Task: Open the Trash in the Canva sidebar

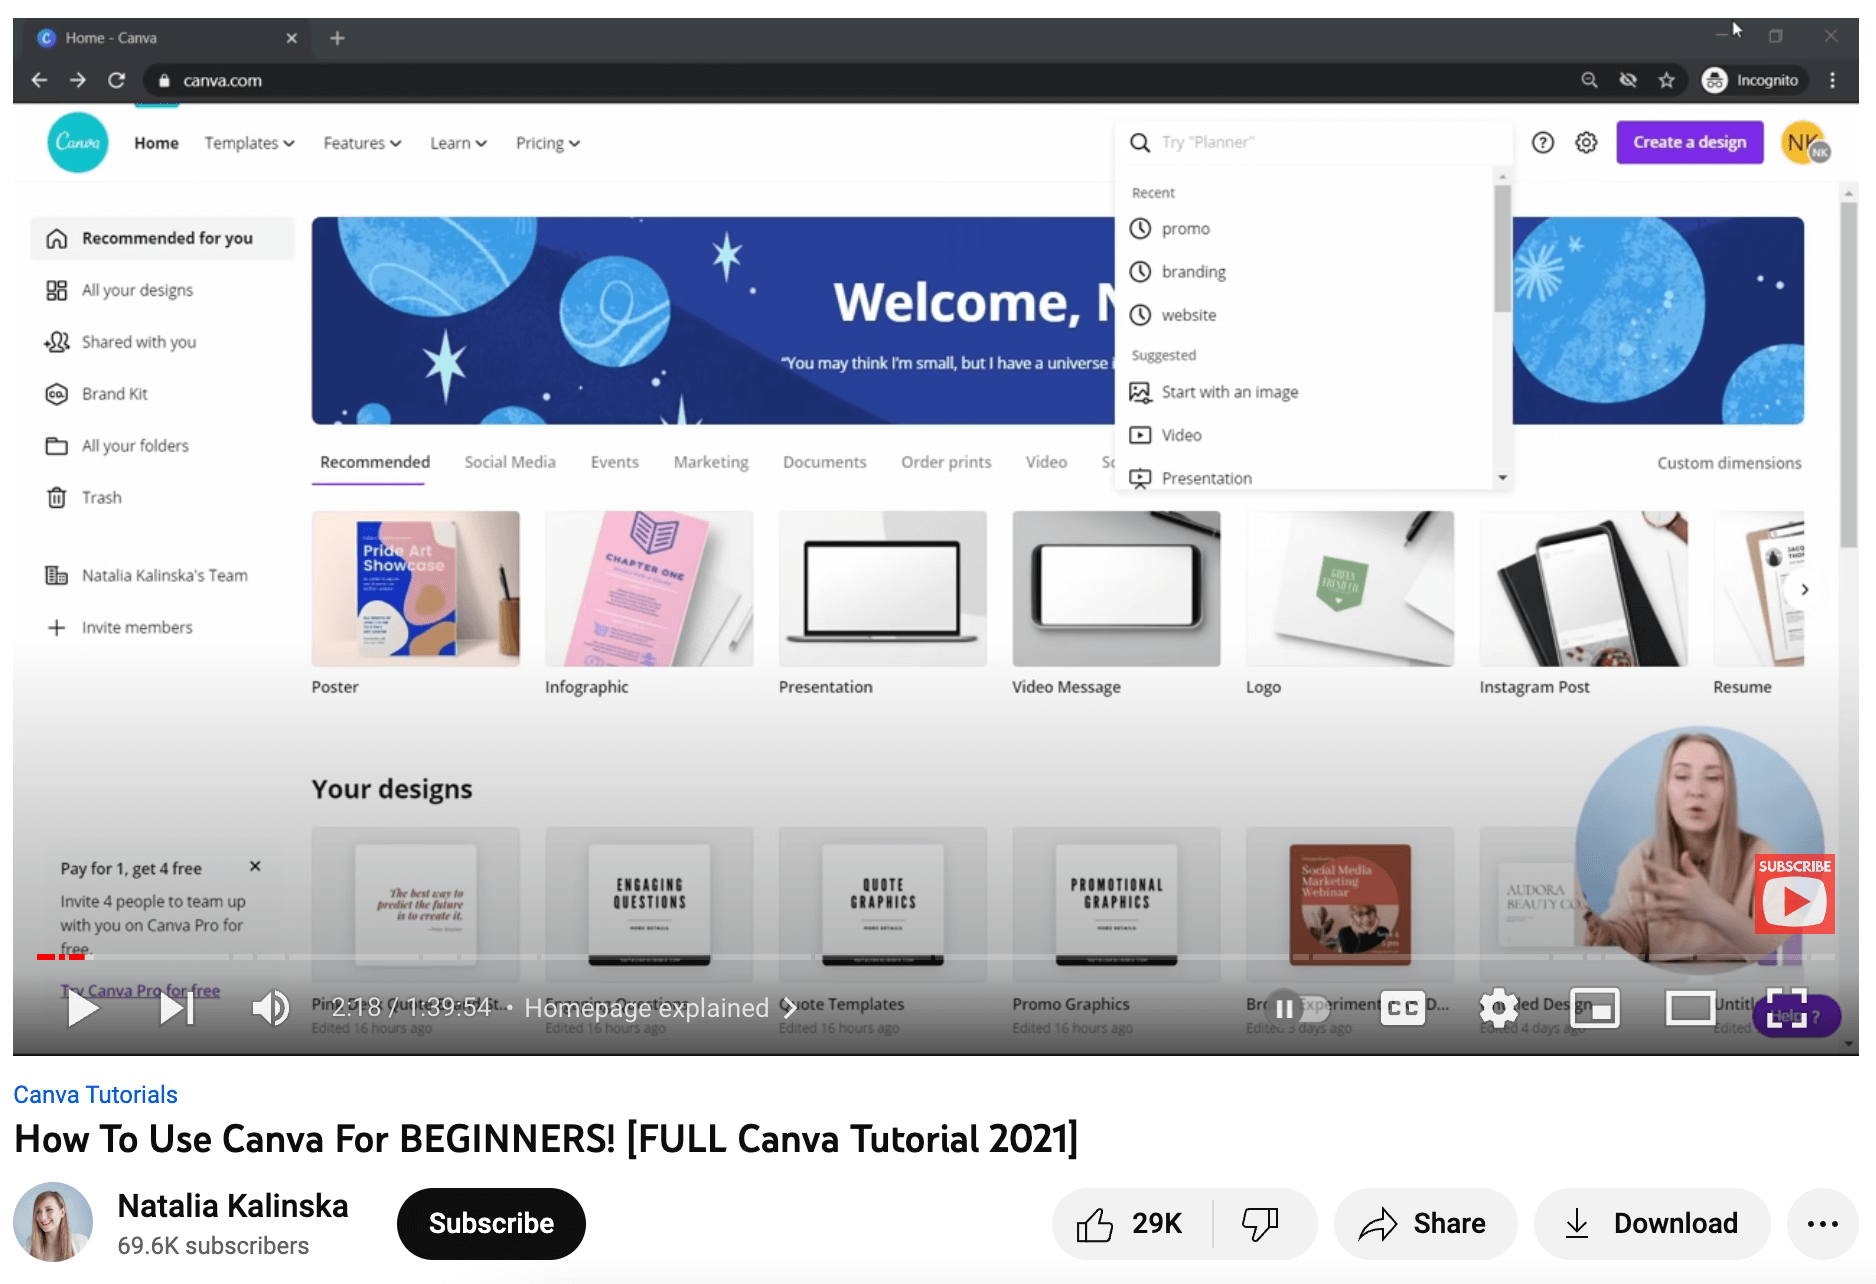Action: point(100,497)
